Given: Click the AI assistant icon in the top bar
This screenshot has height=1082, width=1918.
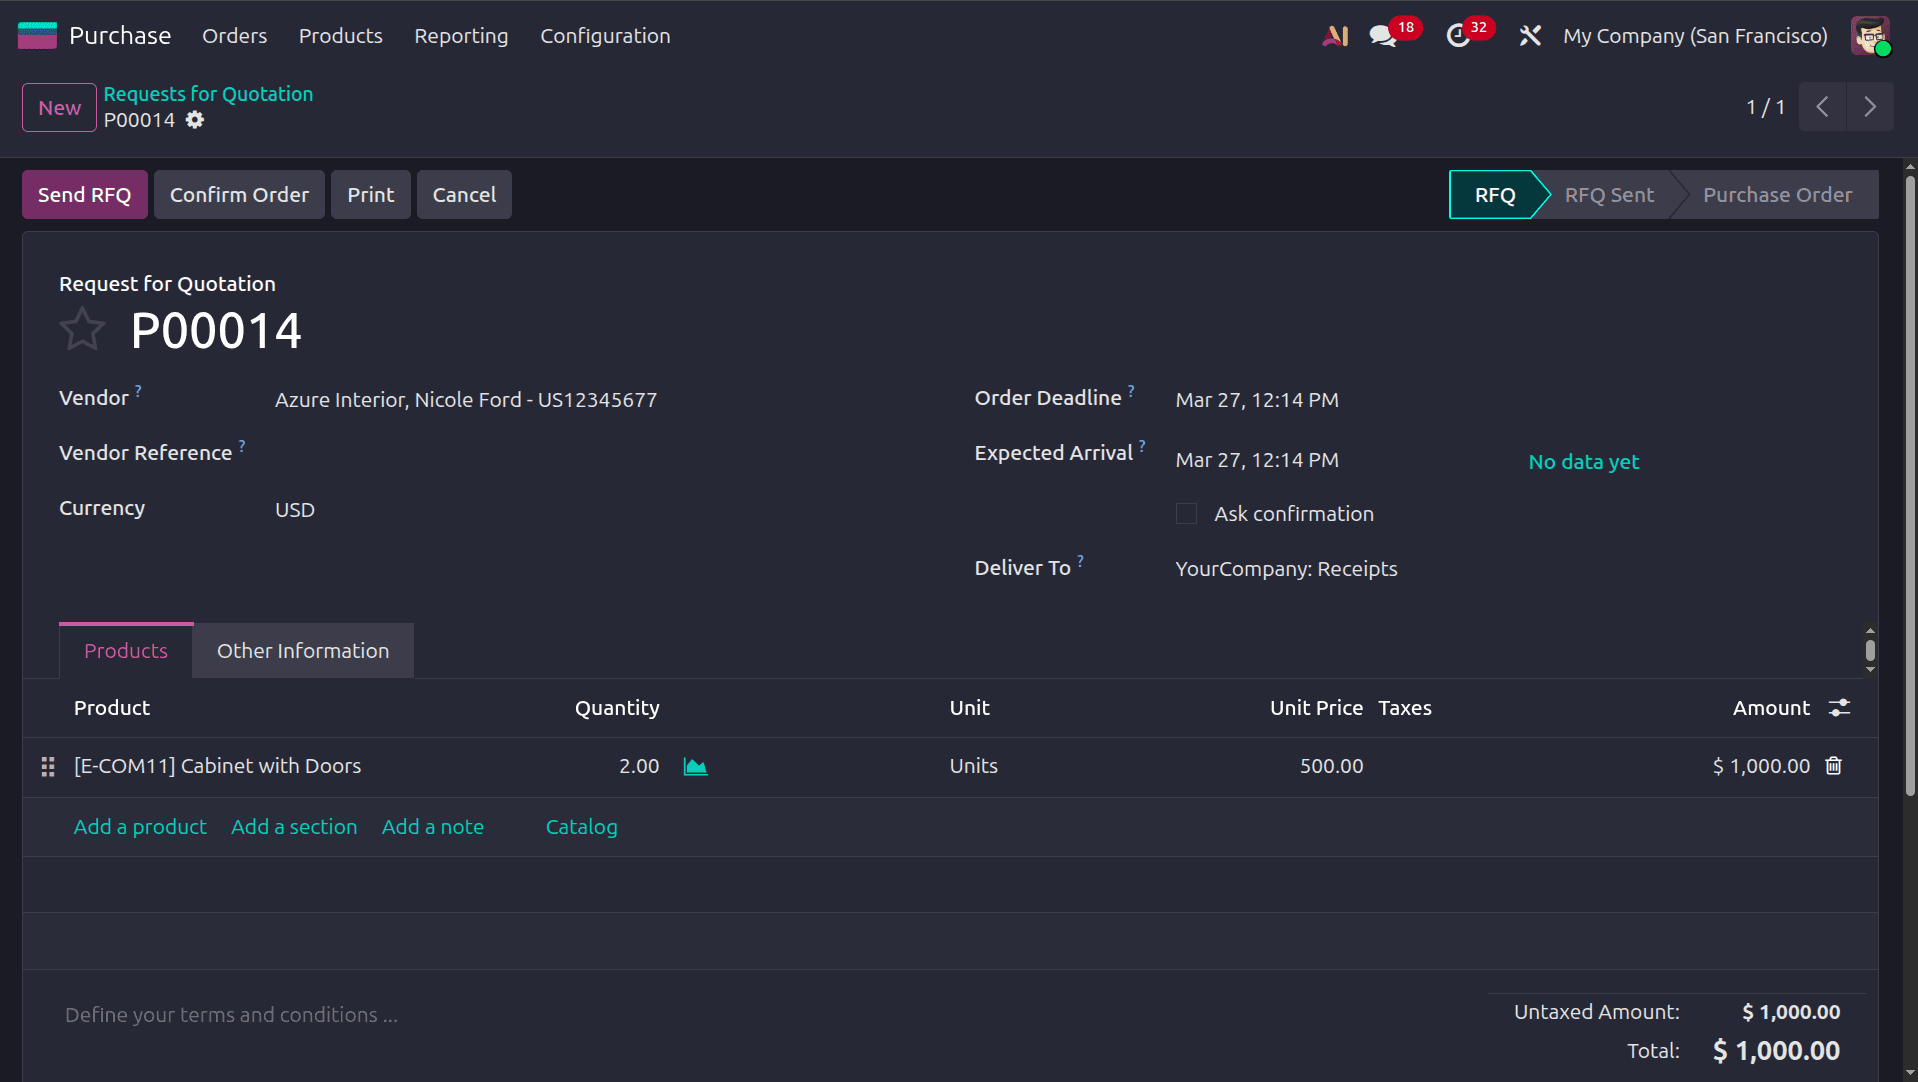Looking at the screenshot, I should click(x=1335, y=35).
